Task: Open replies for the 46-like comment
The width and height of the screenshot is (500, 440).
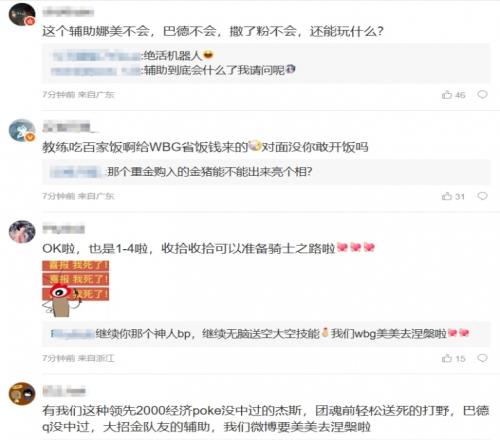Action: pos(482,95)
